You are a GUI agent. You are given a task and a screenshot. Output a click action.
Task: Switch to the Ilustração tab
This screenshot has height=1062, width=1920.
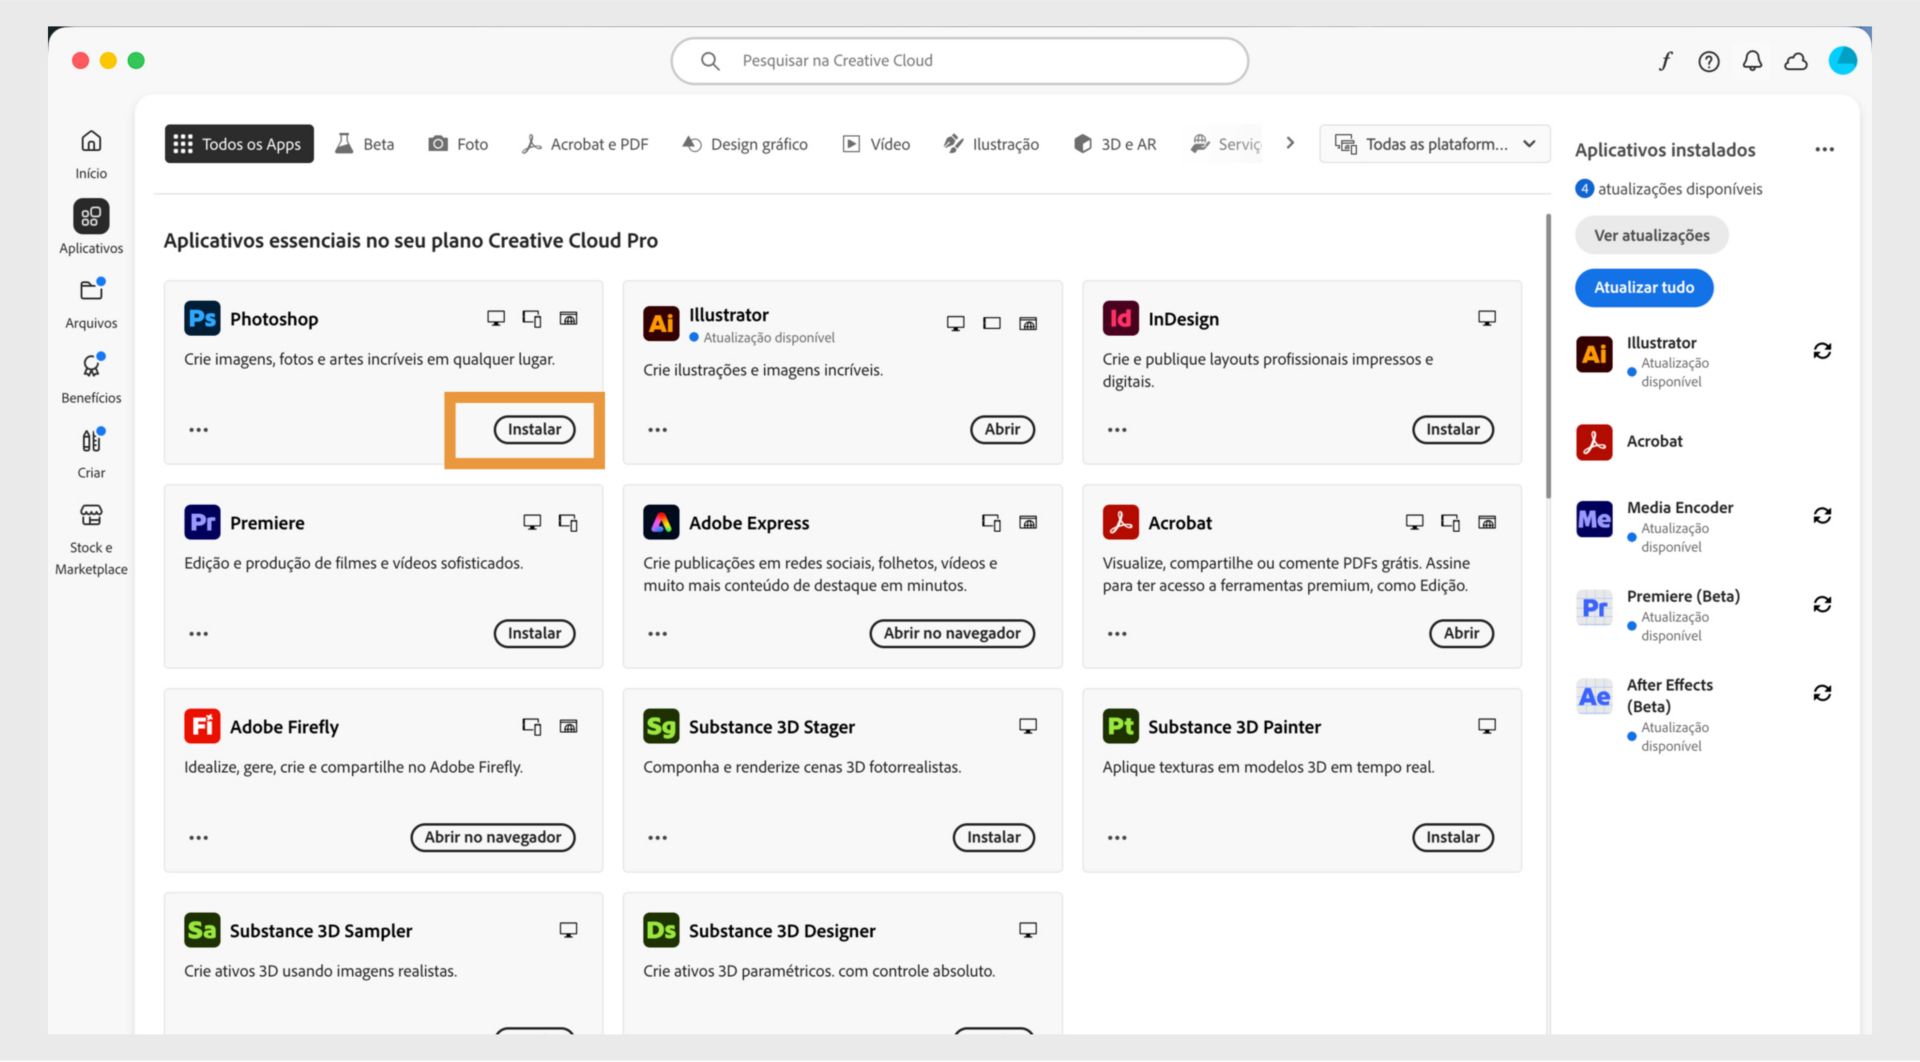(991, 144)
